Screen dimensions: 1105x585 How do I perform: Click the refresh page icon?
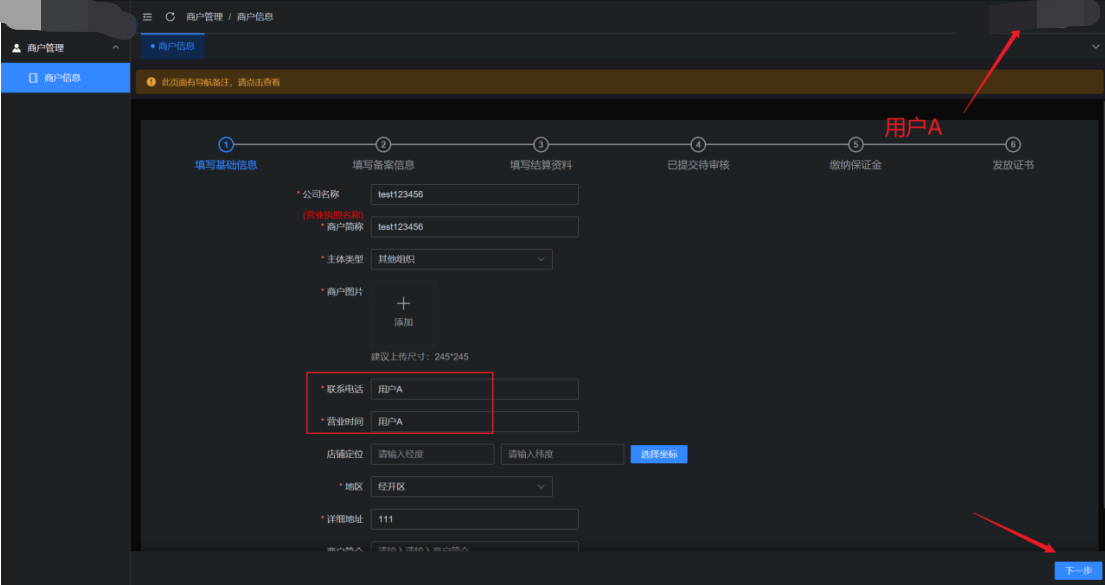[x=170, y=17]
